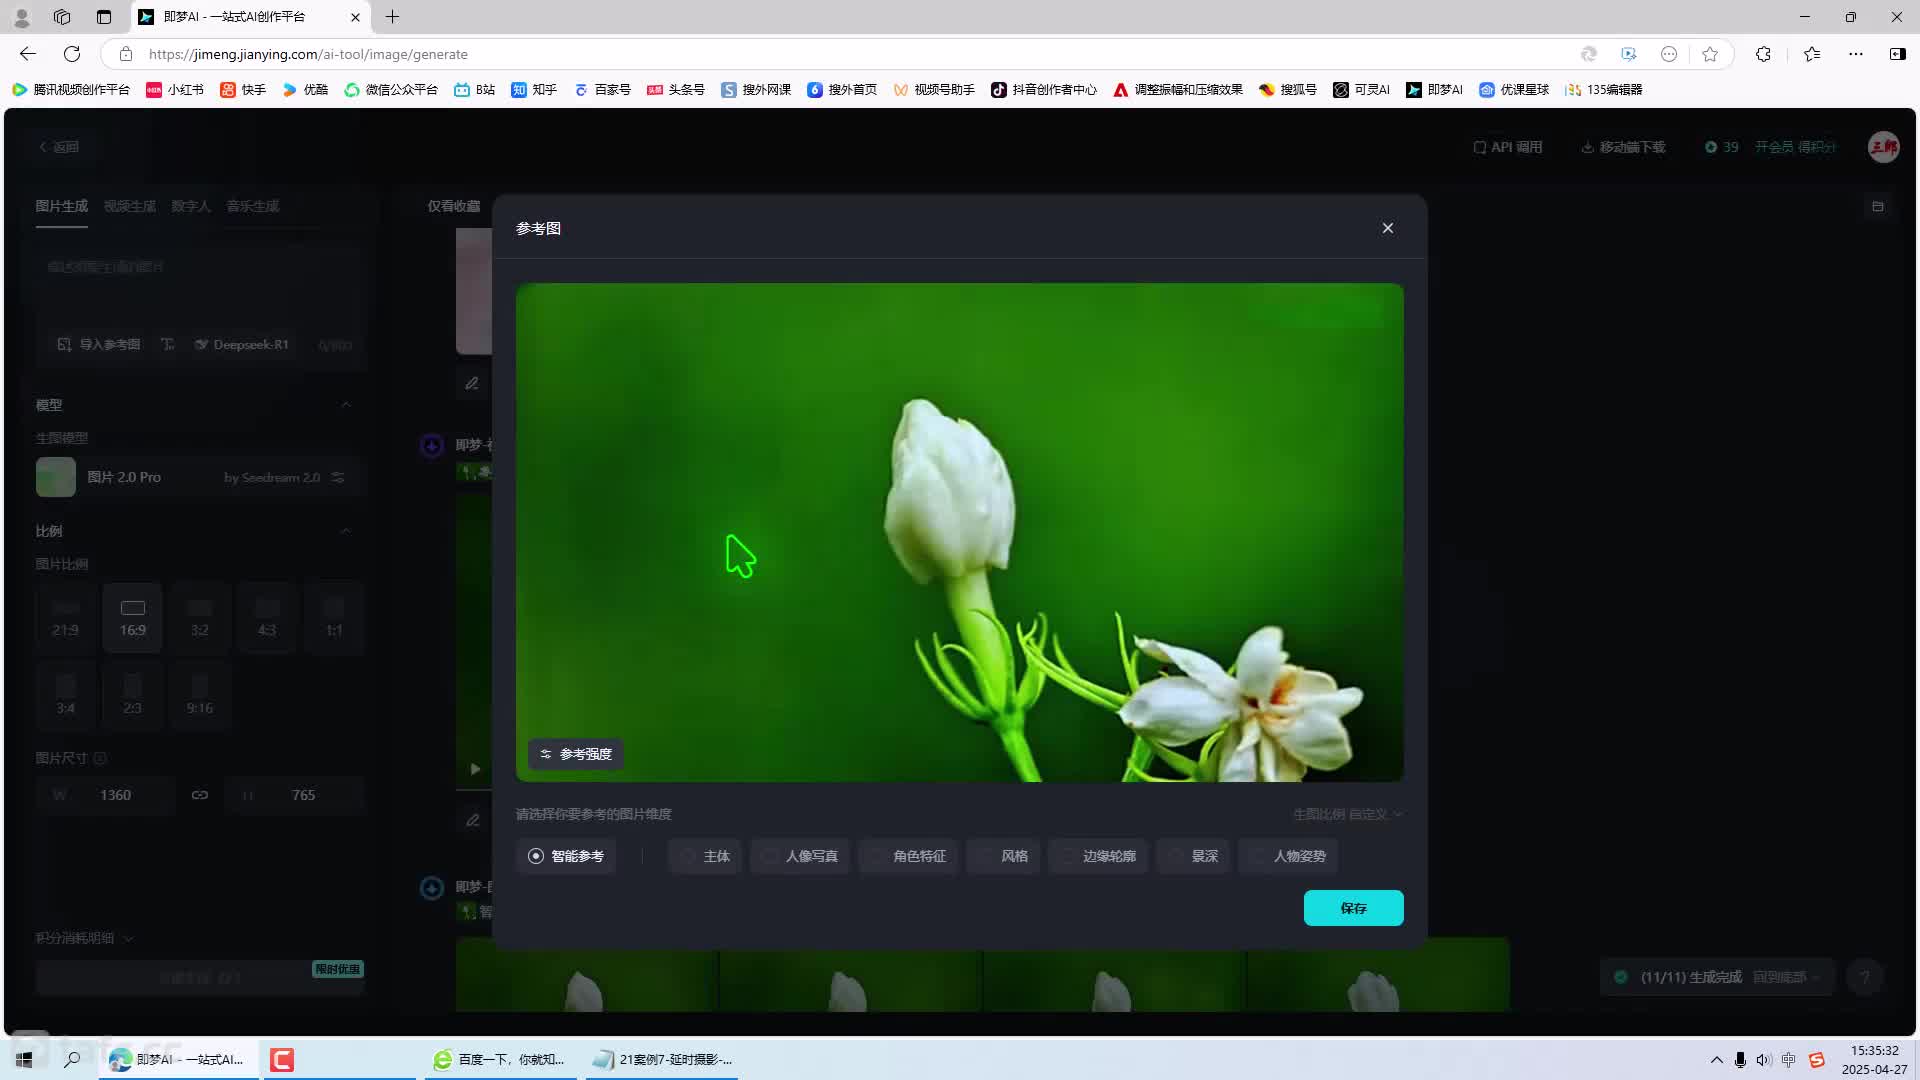Image resolution: width=1920 pixels, height=1080 pixels.
Task: Collapse the 比例 section
Action: click(x=346, y=531)
